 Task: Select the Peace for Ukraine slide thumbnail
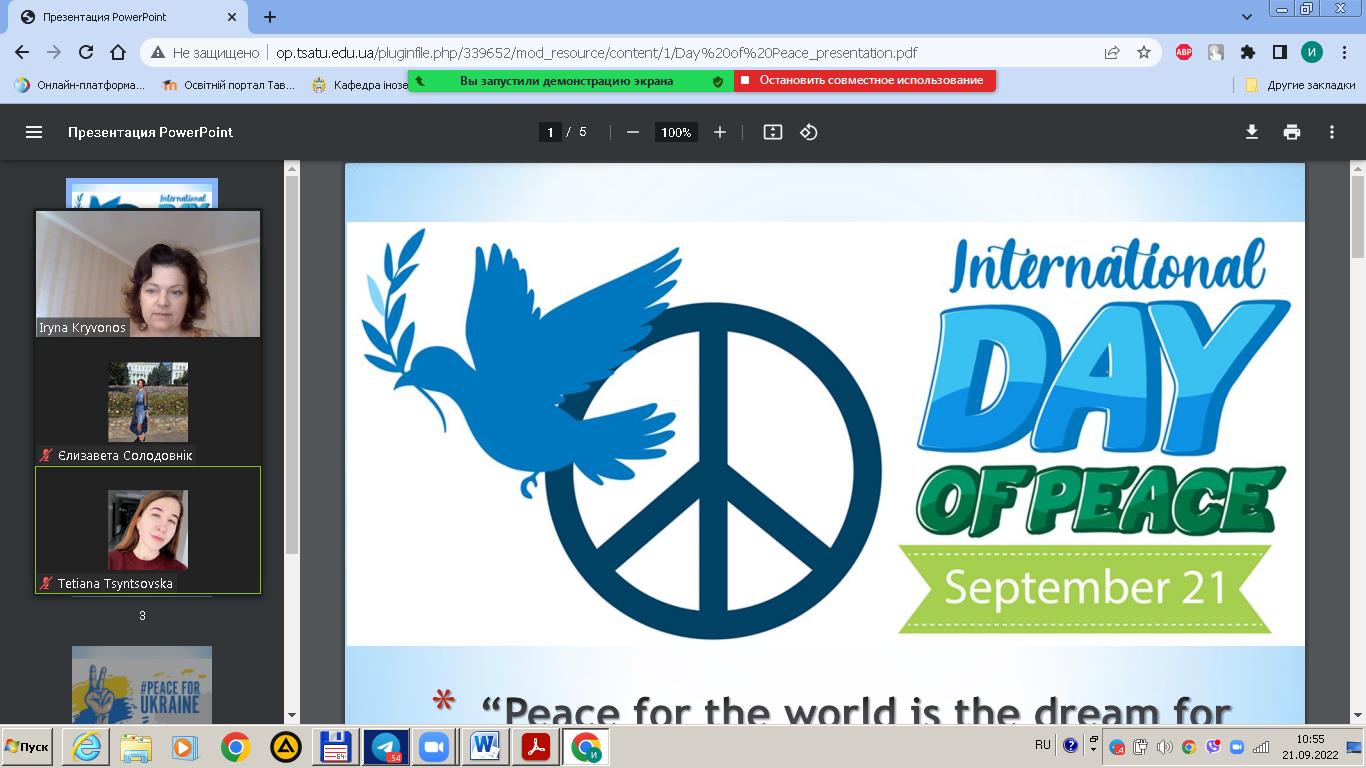pos(142,686)
